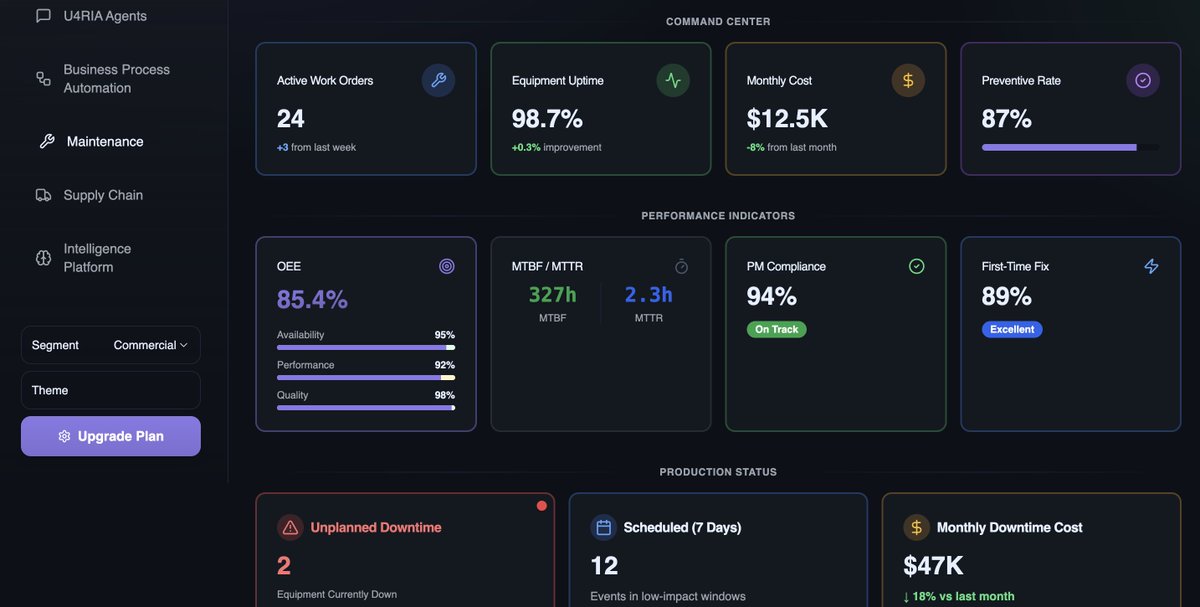Click the wrench icon next to Maintenance
The width and height of the screenshot is (1200, 607).
47,141
